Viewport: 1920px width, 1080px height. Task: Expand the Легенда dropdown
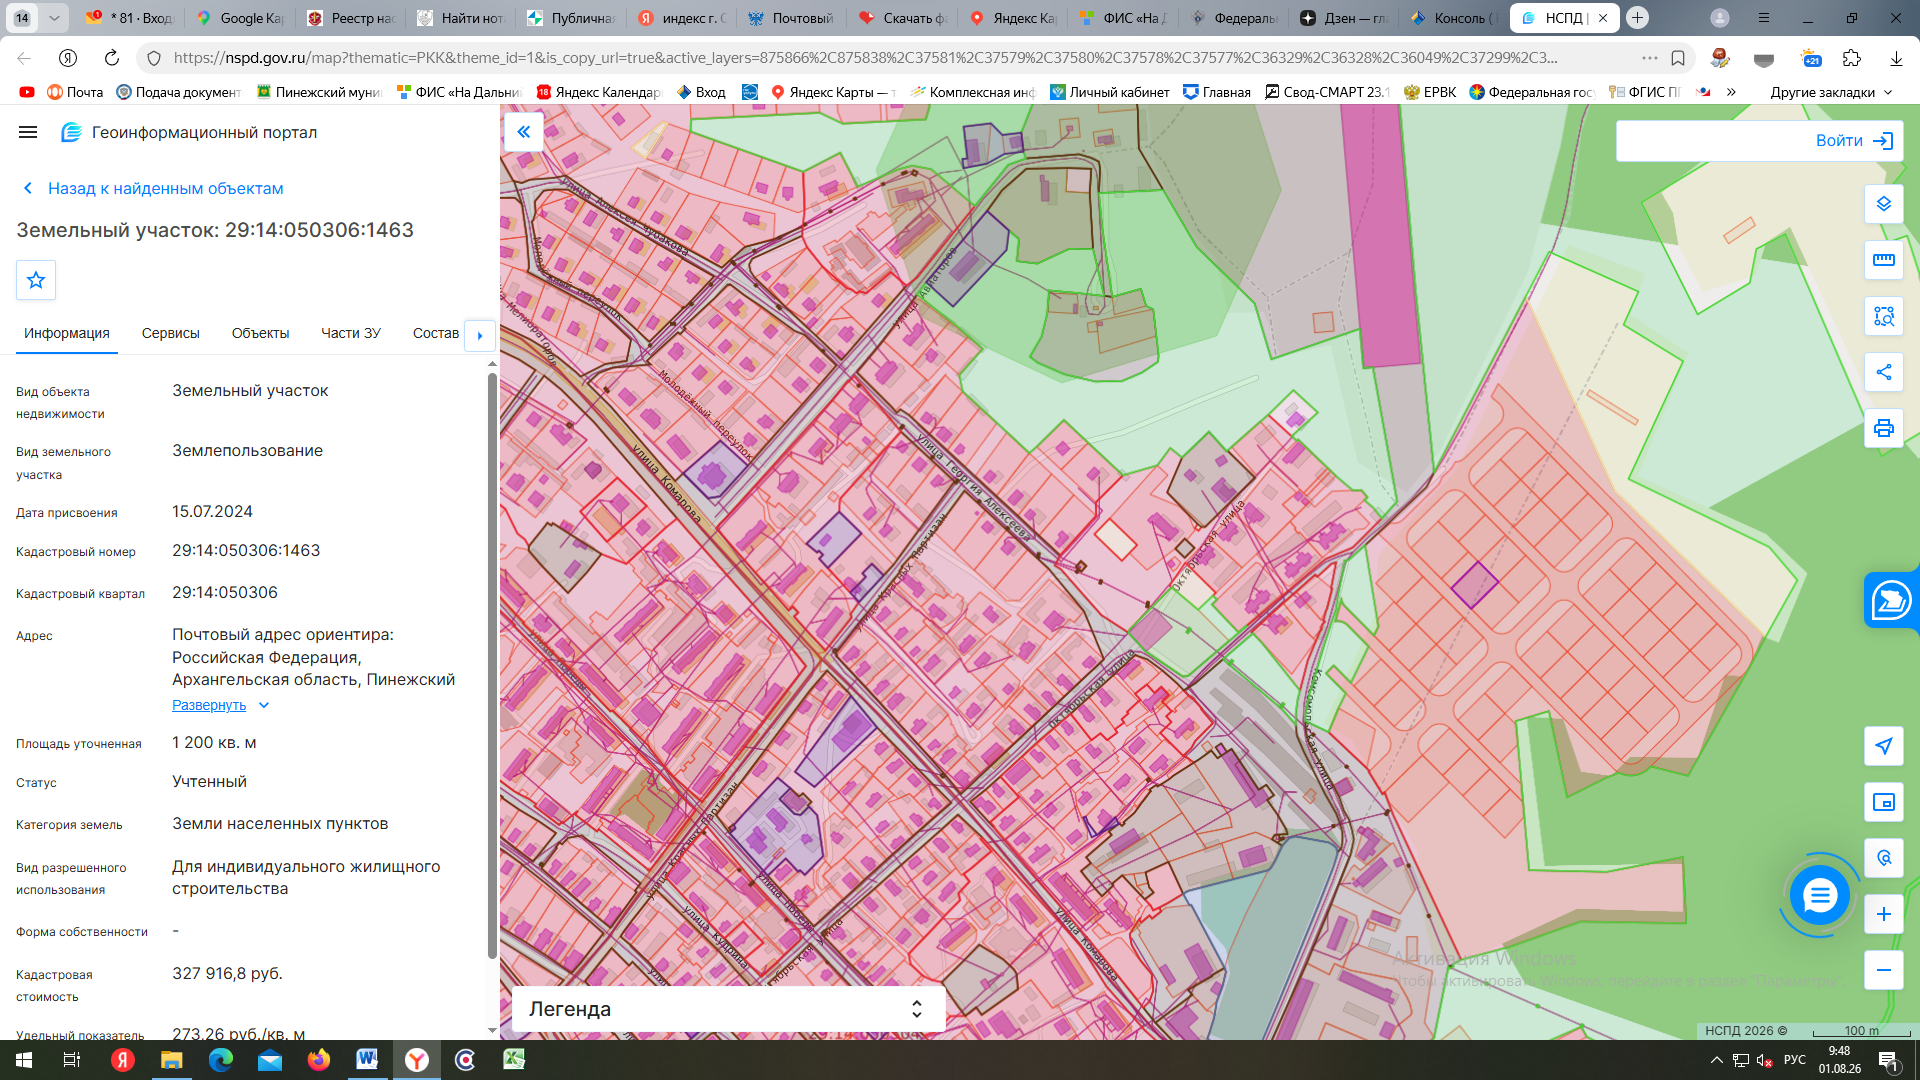(728, 1009)
